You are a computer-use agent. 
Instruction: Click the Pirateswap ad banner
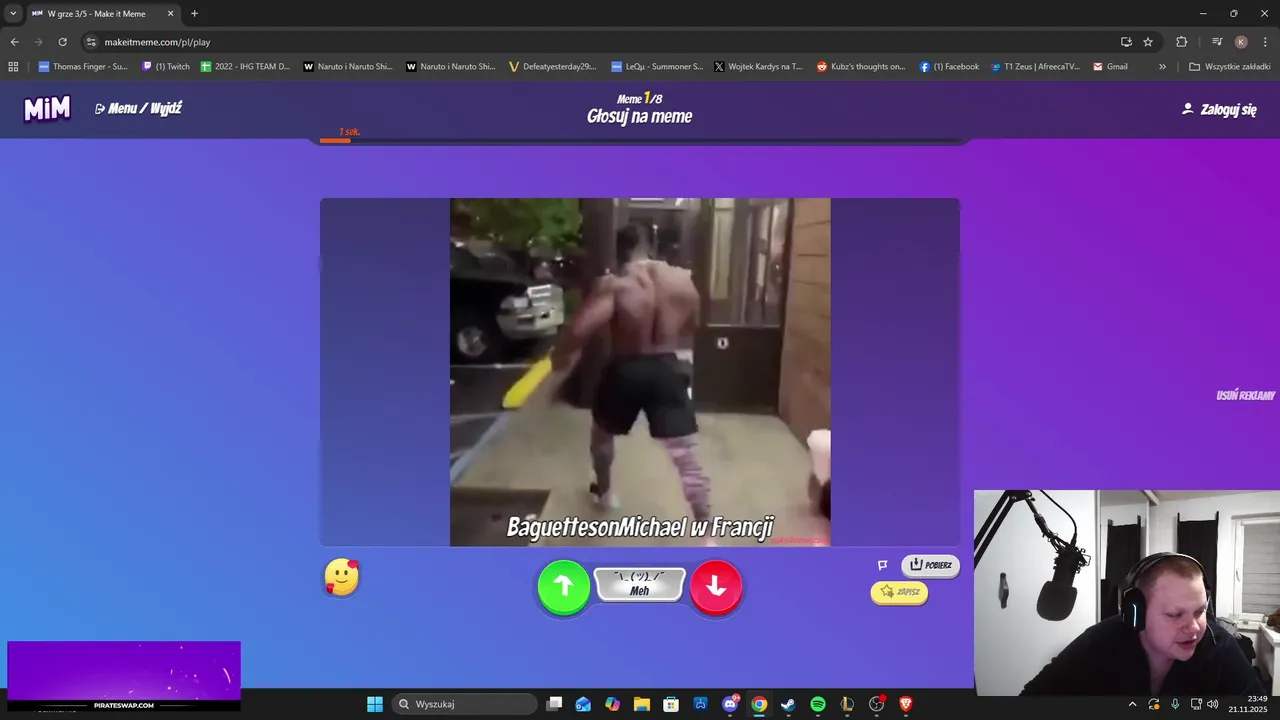(124, 675)
